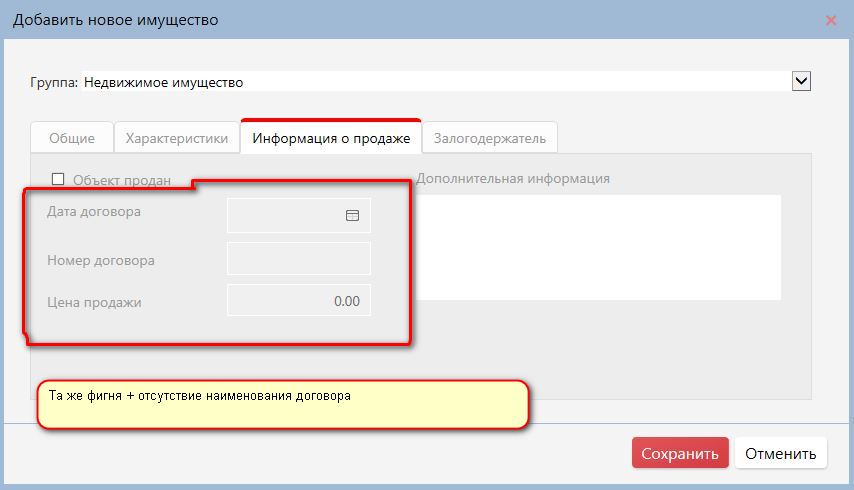
Task: Select the Цена продажи amount field
Action: point(299,301)
